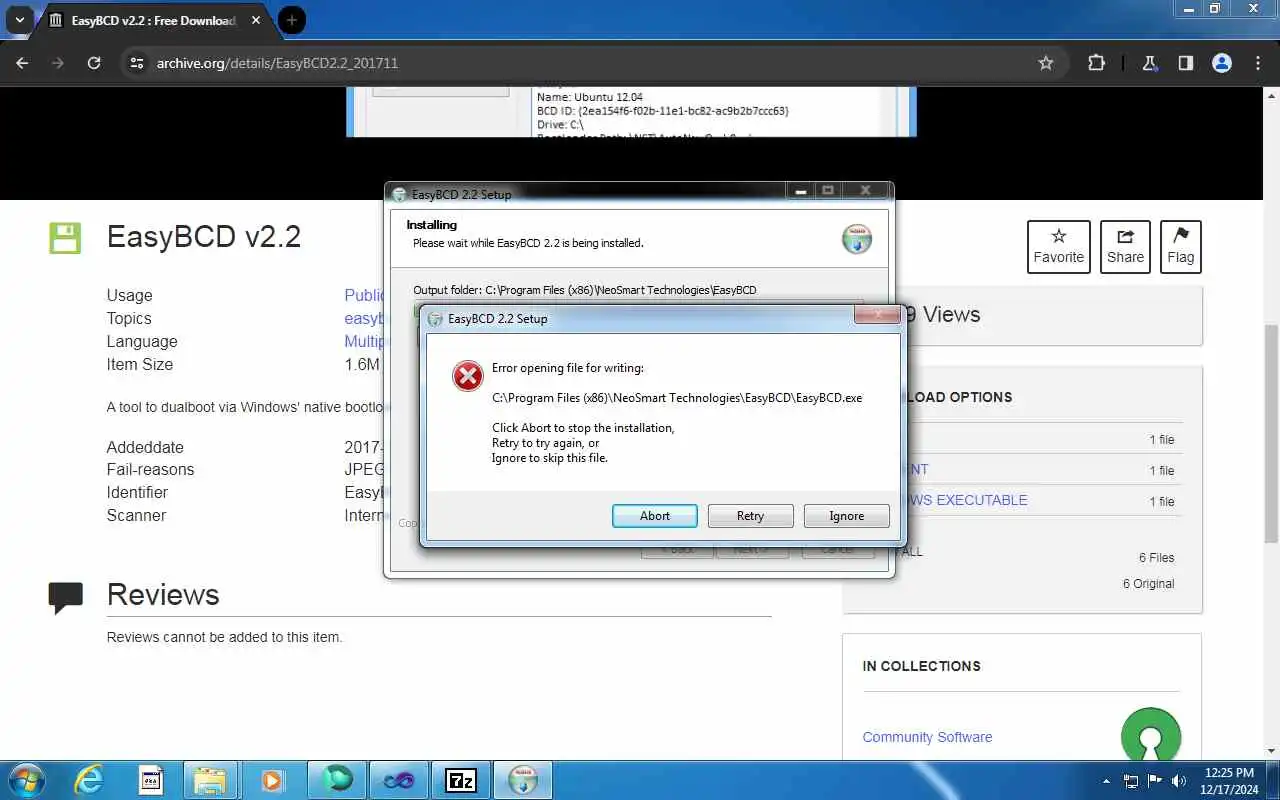Click the '6 Original' text in download options

click(1148, 584)
